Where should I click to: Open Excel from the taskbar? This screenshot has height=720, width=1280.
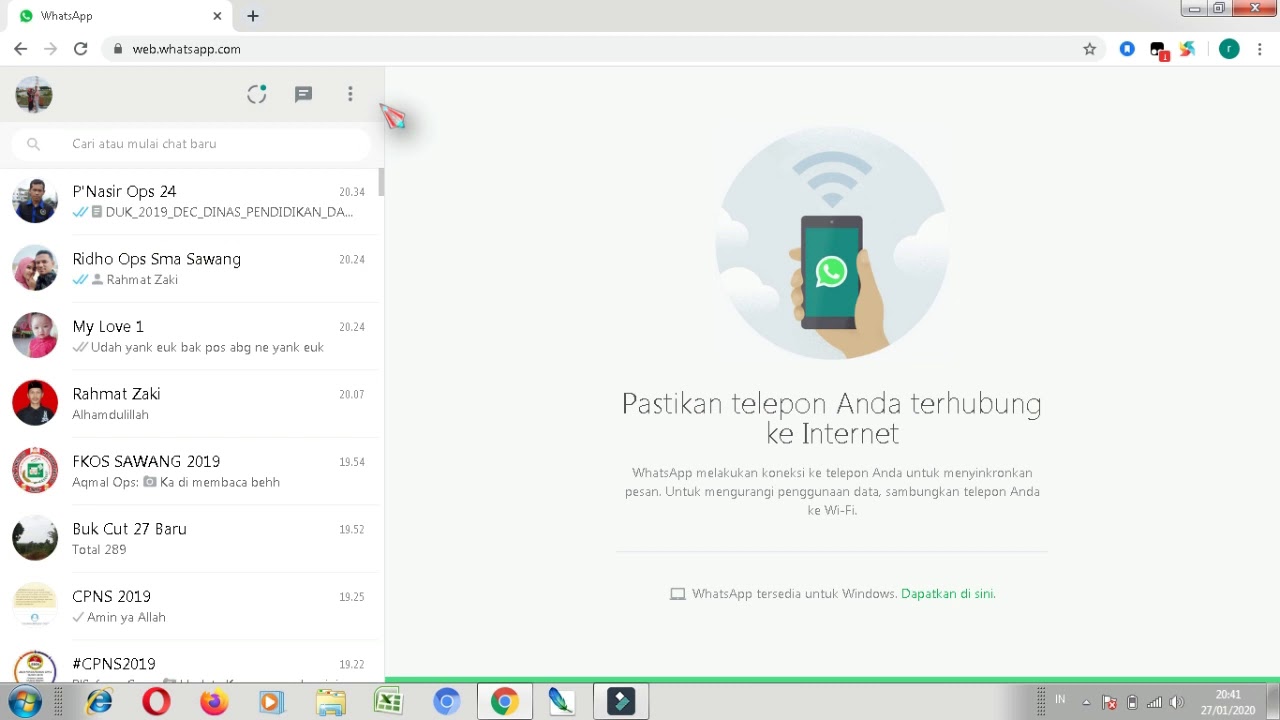pyautogui.click(x=388, y=702)
